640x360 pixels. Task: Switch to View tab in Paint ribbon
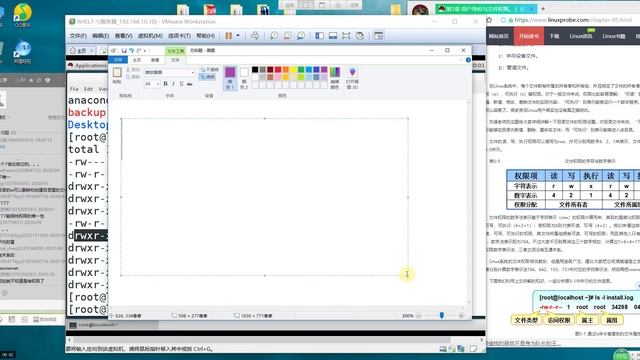pyautogui.click(x=155, y=60)
